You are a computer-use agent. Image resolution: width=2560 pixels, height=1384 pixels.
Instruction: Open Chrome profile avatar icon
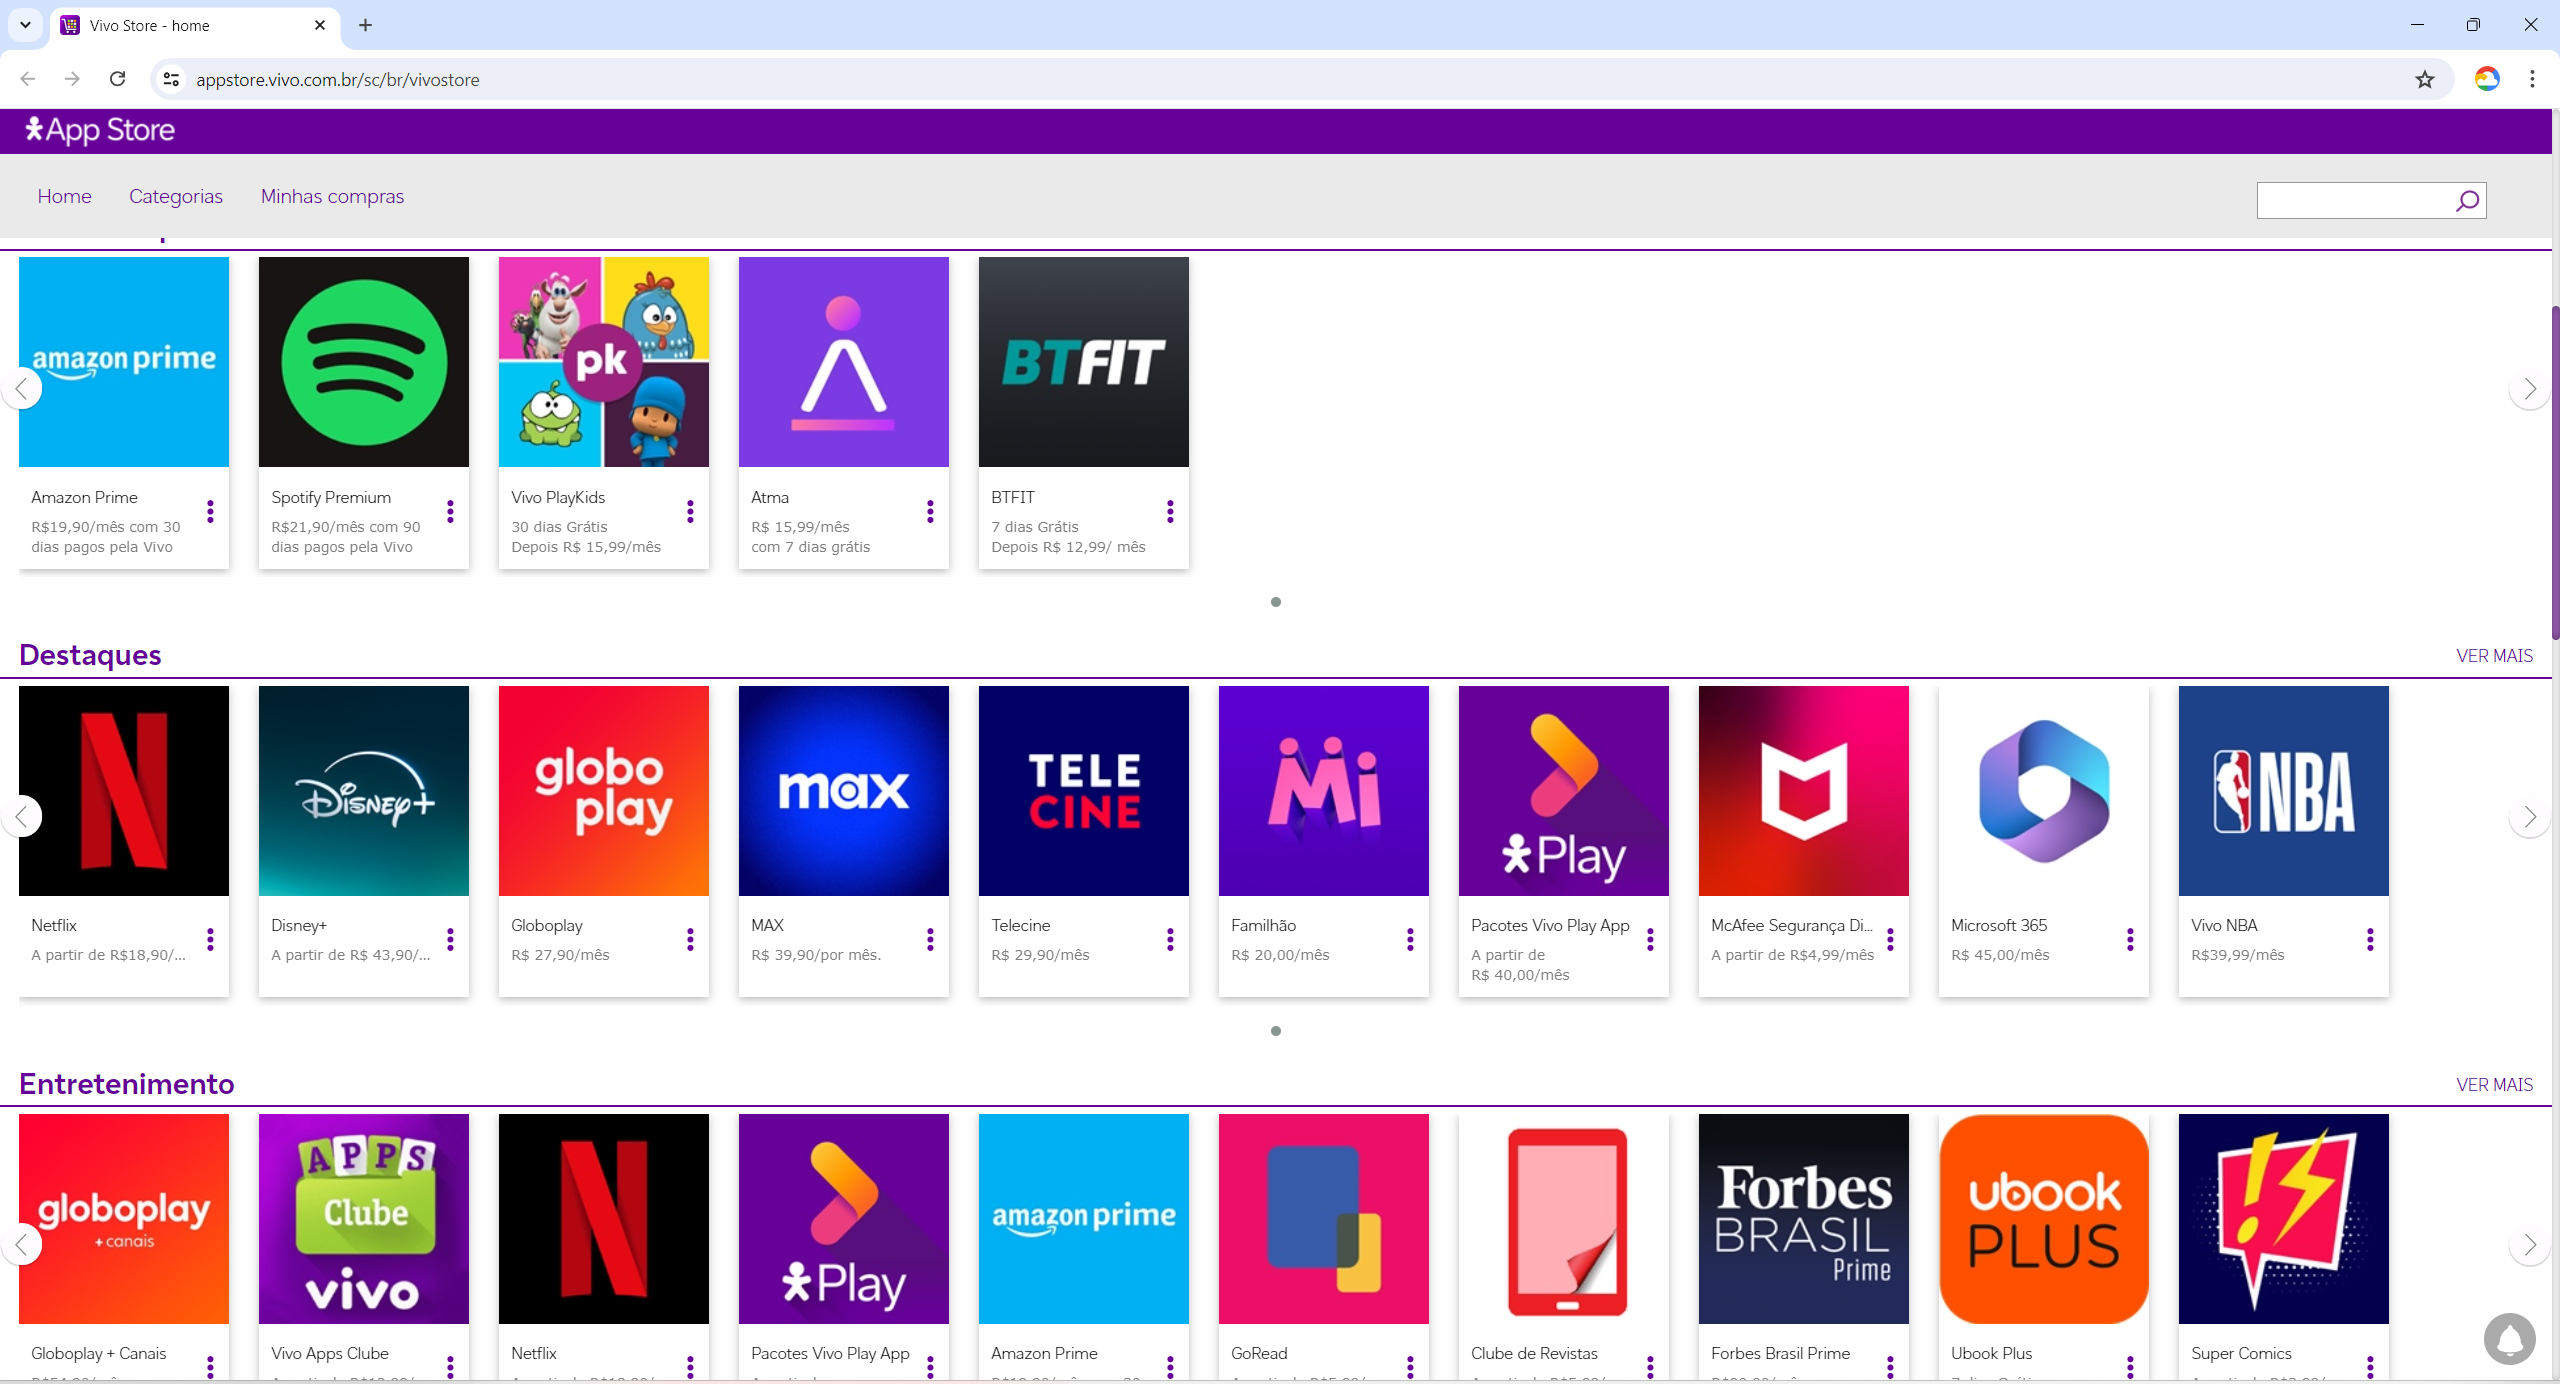pos(2486,79)
